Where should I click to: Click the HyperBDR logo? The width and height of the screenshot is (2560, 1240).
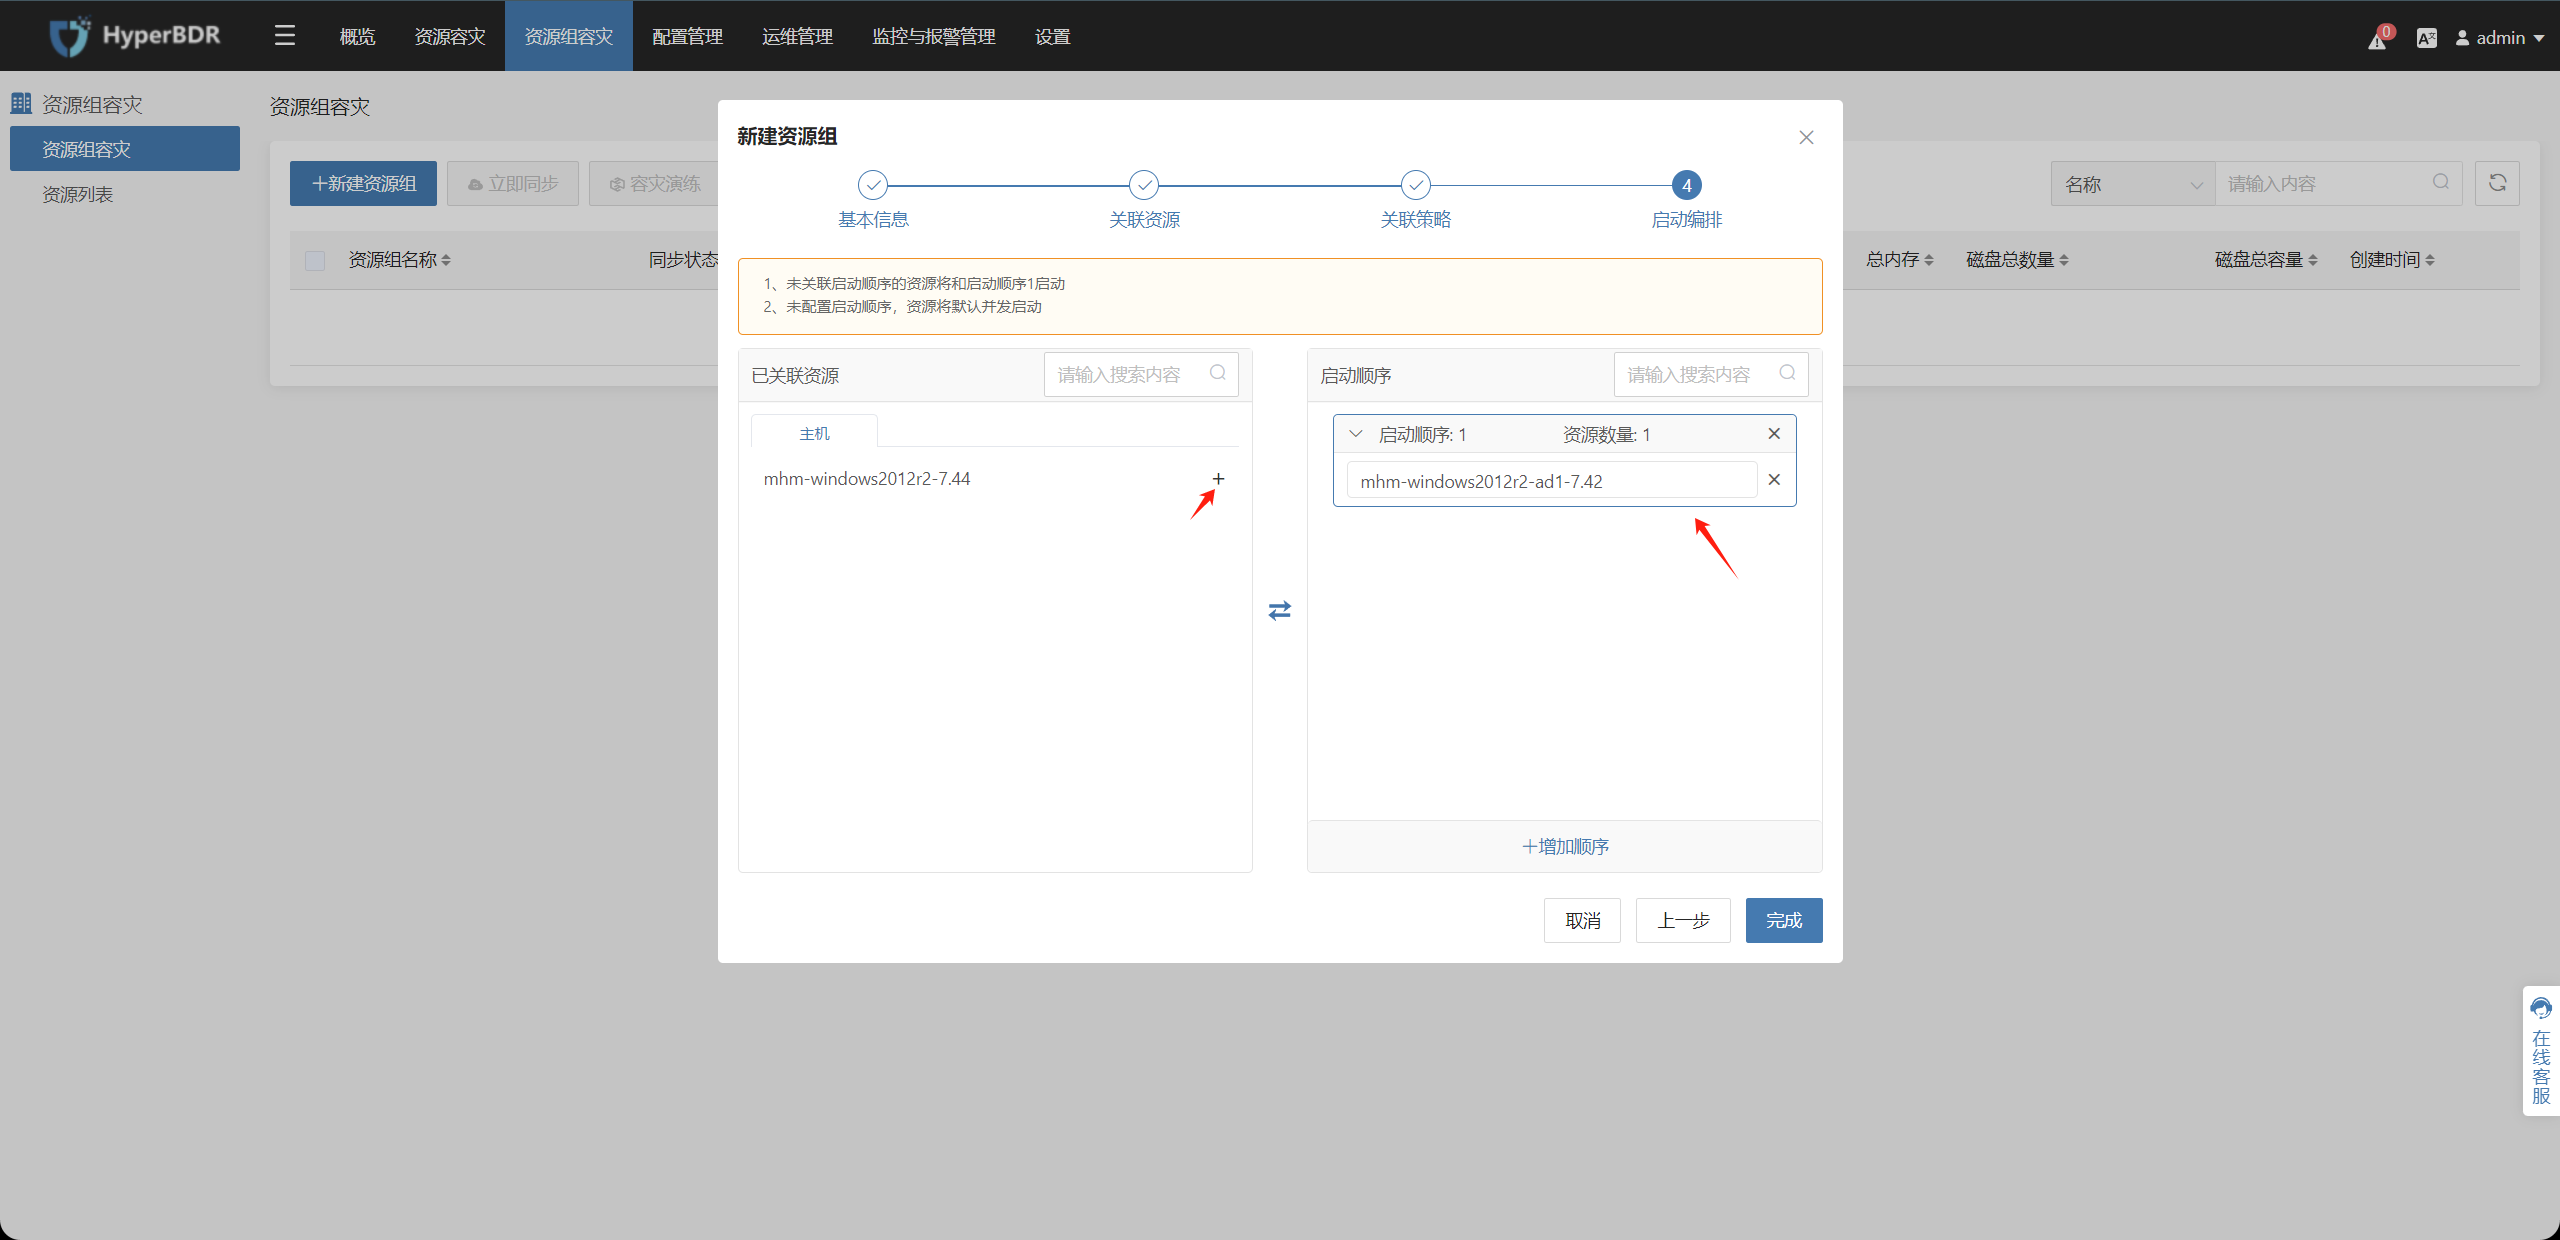click(135, 36)
